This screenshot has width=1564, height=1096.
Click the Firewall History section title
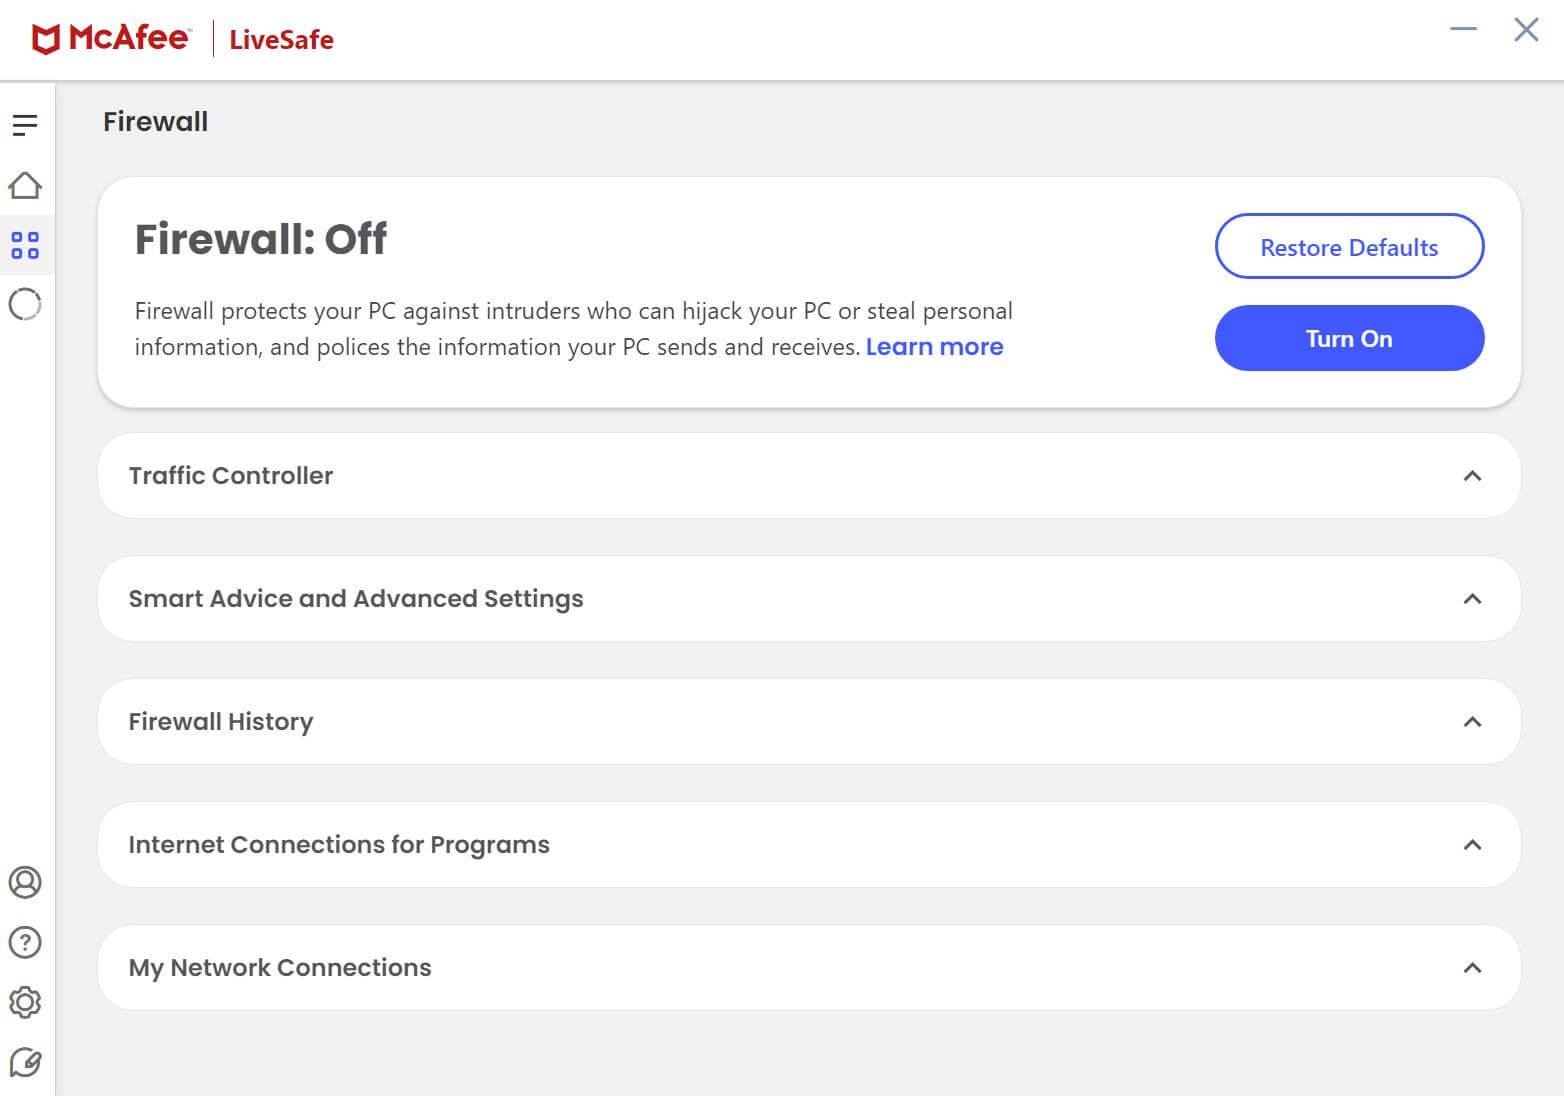click(221, 722)
